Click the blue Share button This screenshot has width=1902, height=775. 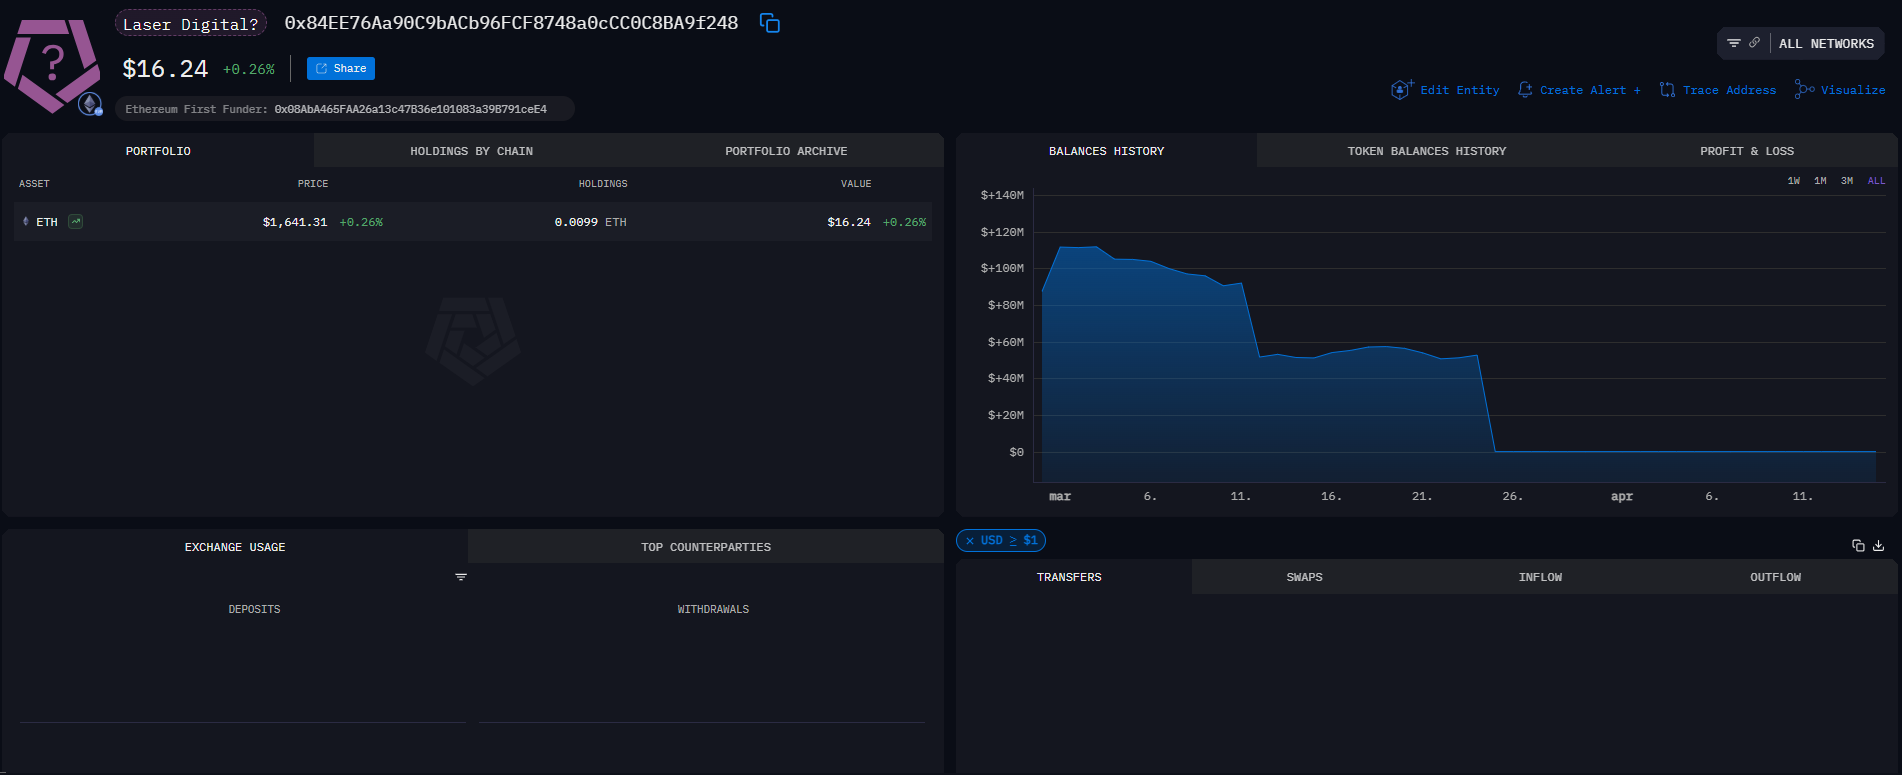341,68
